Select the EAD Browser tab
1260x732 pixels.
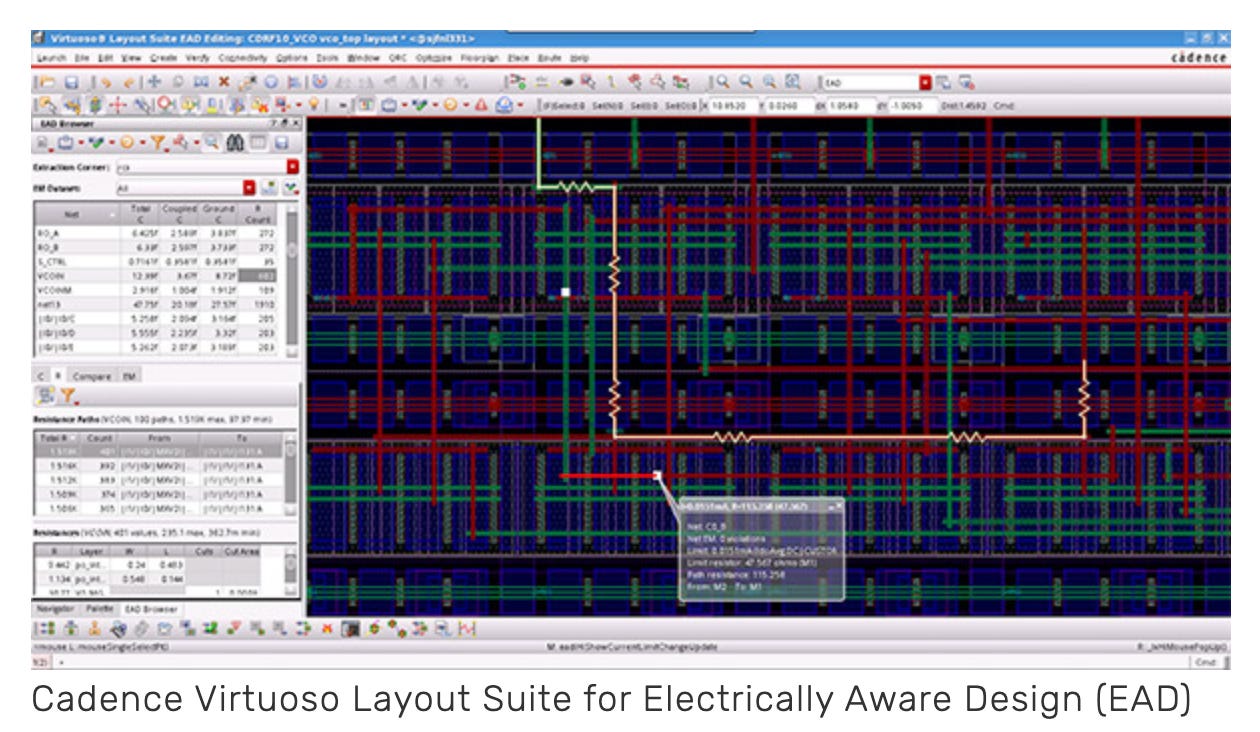coord(150,608)
